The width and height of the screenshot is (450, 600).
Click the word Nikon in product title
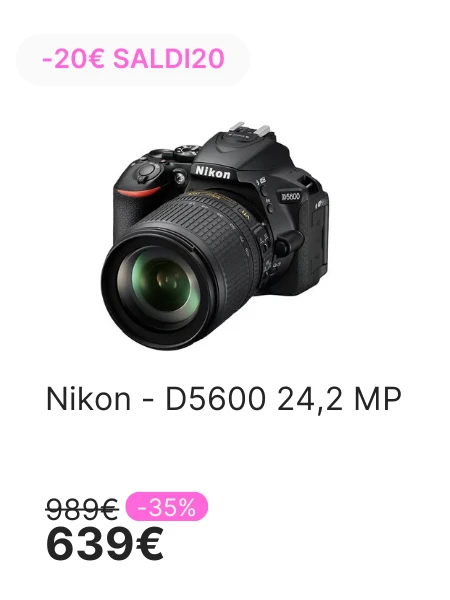click(88, 399)
